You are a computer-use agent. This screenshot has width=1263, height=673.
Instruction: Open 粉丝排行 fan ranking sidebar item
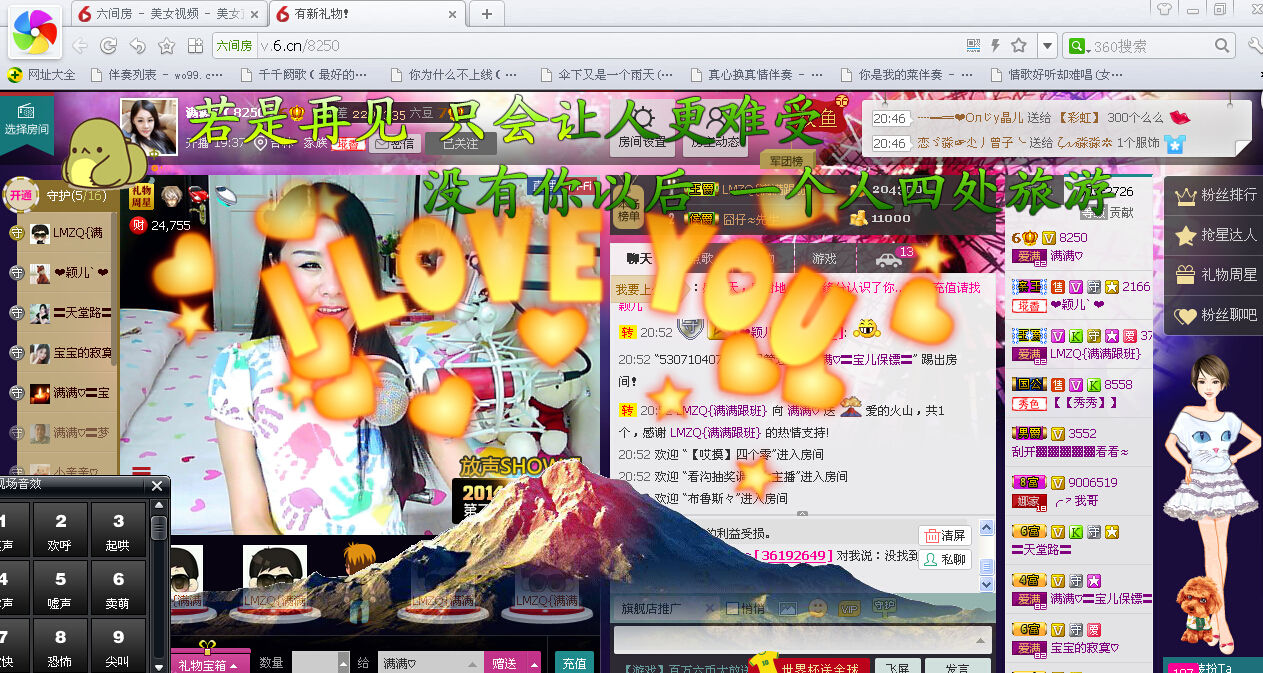1215,195
